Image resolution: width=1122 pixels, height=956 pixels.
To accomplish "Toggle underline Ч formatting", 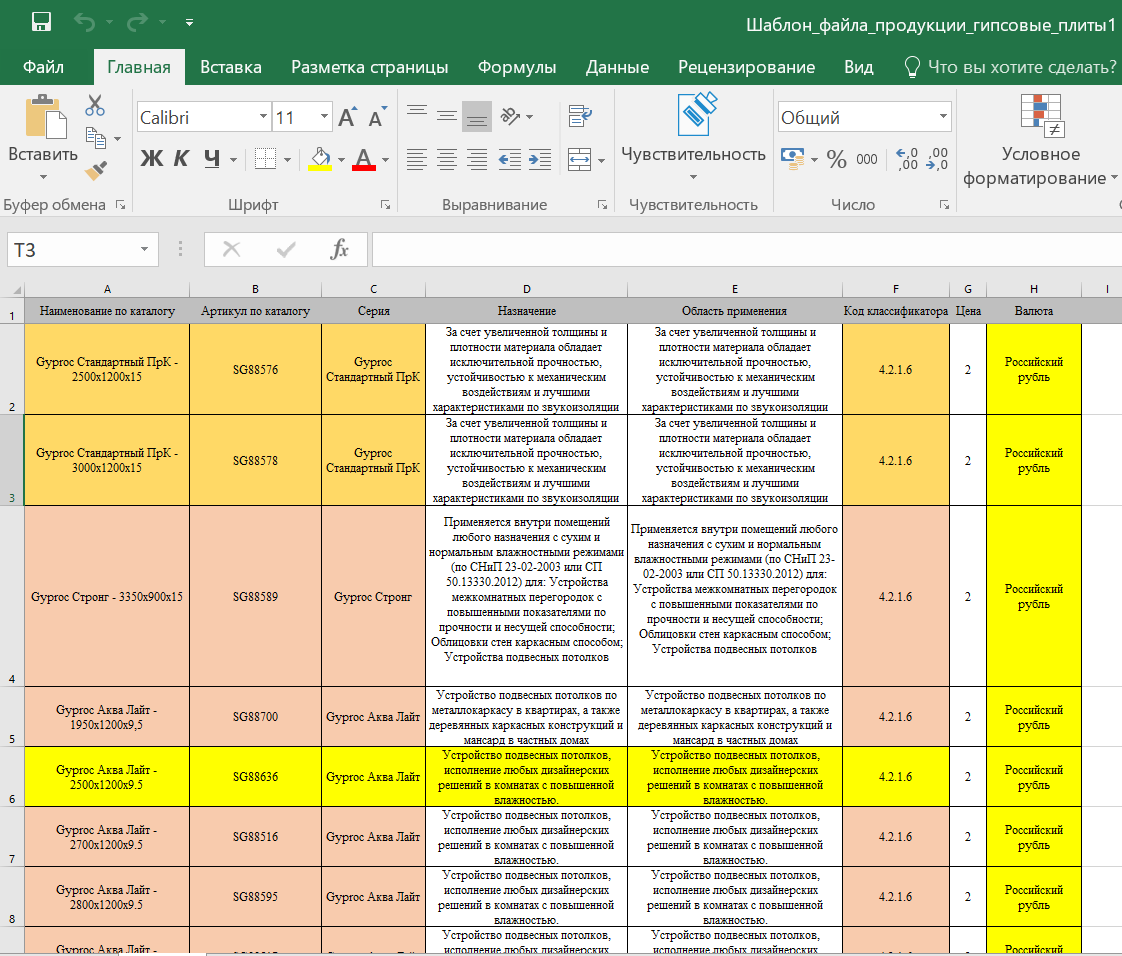I will [x=212, y=158].
